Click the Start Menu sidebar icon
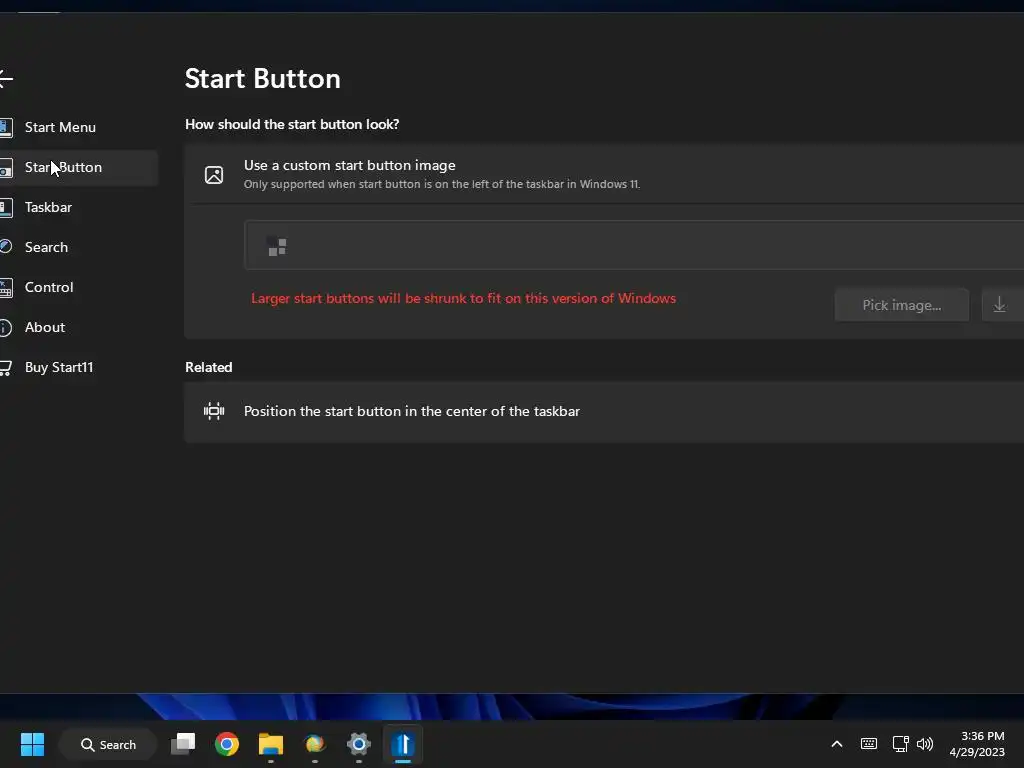This screenshot has width=1024, height=768. [x=6, y=127]
